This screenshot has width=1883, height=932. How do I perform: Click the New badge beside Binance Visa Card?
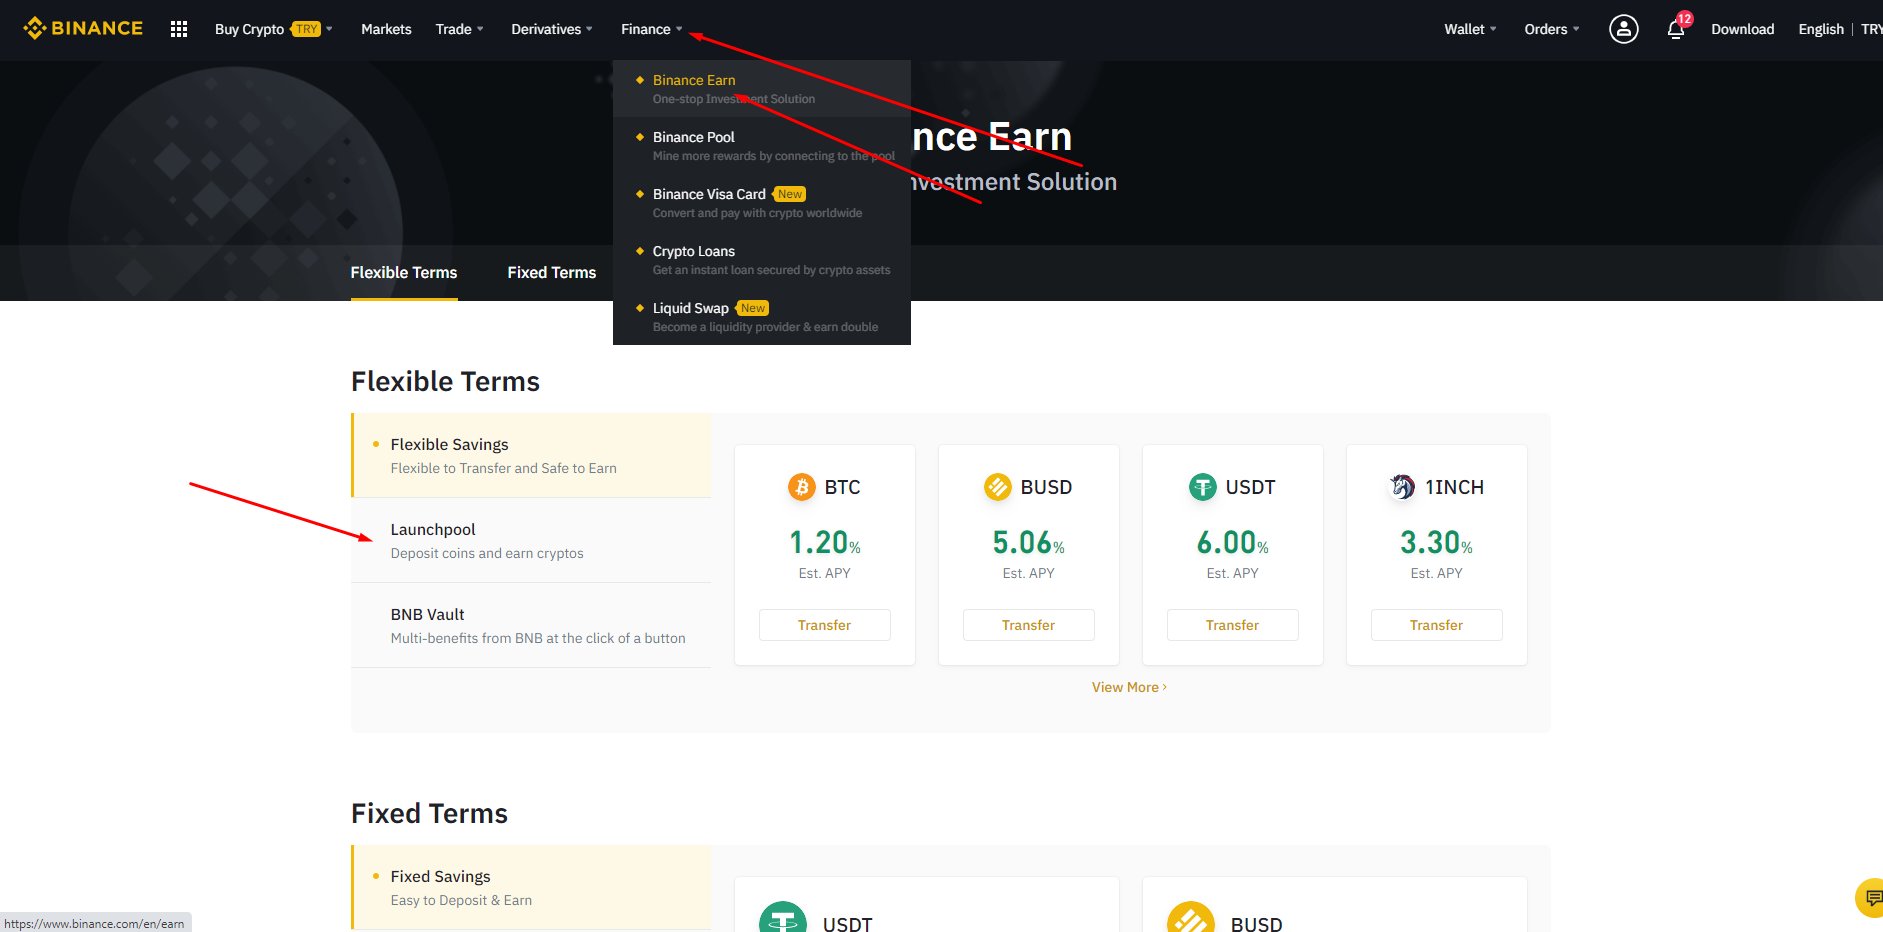click(790, 194)
